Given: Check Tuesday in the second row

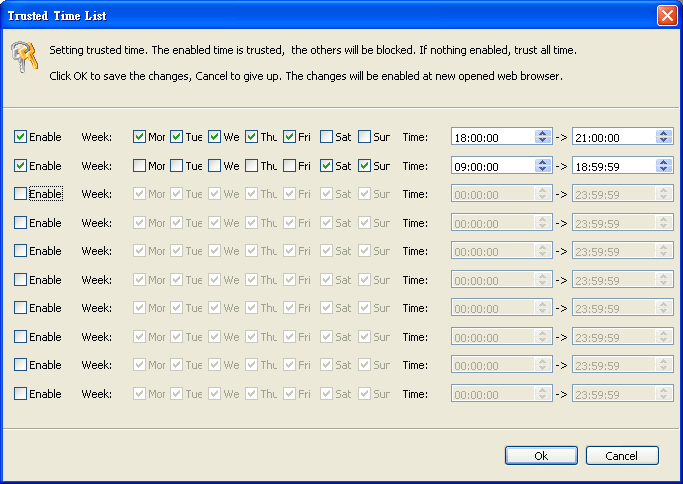Looking at the screenshot, I should (x=177, y=166).
